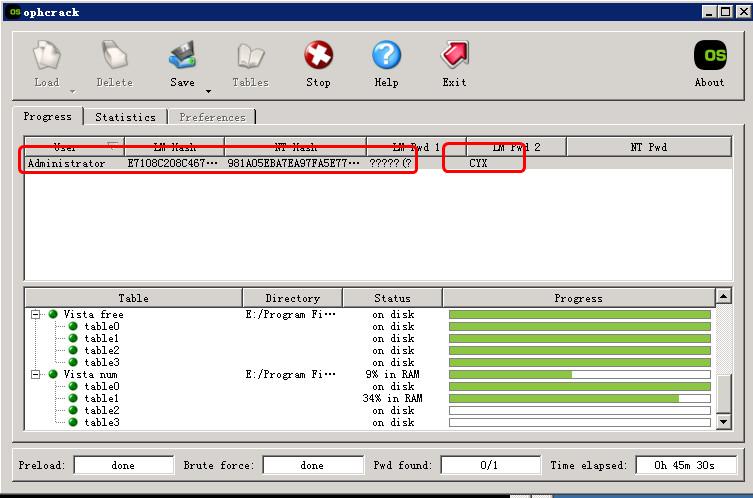Click the Status column header
The height and width of the screenshot is (498, 753).
[392, 298]
